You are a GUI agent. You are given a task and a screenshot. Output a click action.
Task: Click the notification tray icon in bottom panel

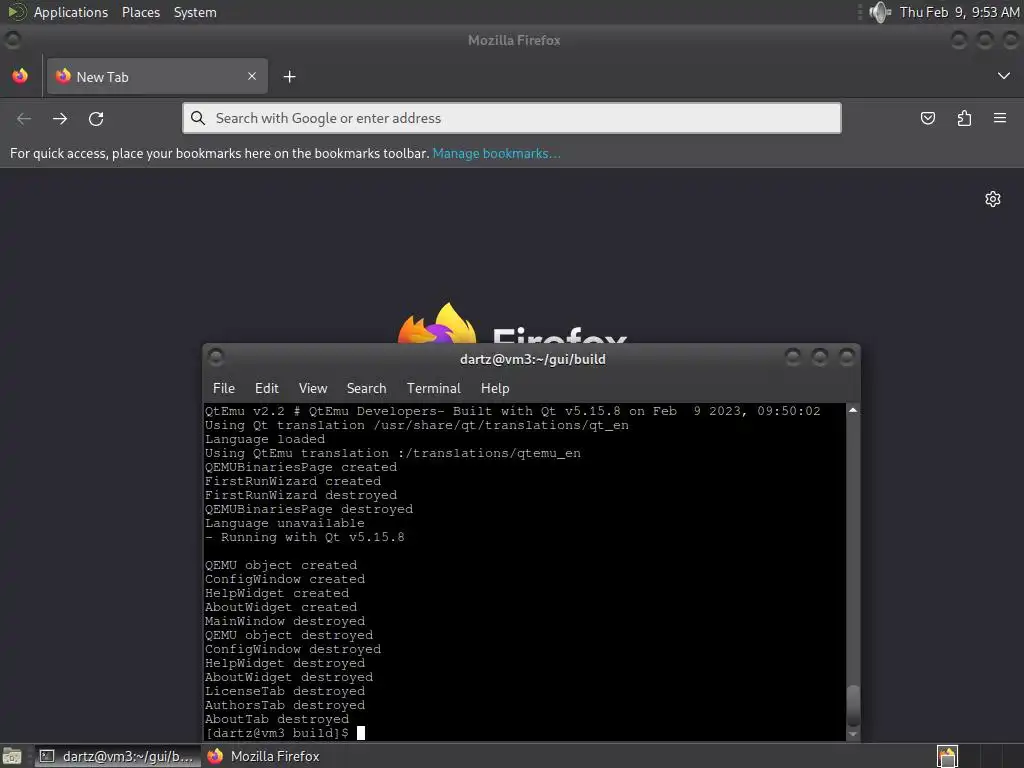point(947,756)
